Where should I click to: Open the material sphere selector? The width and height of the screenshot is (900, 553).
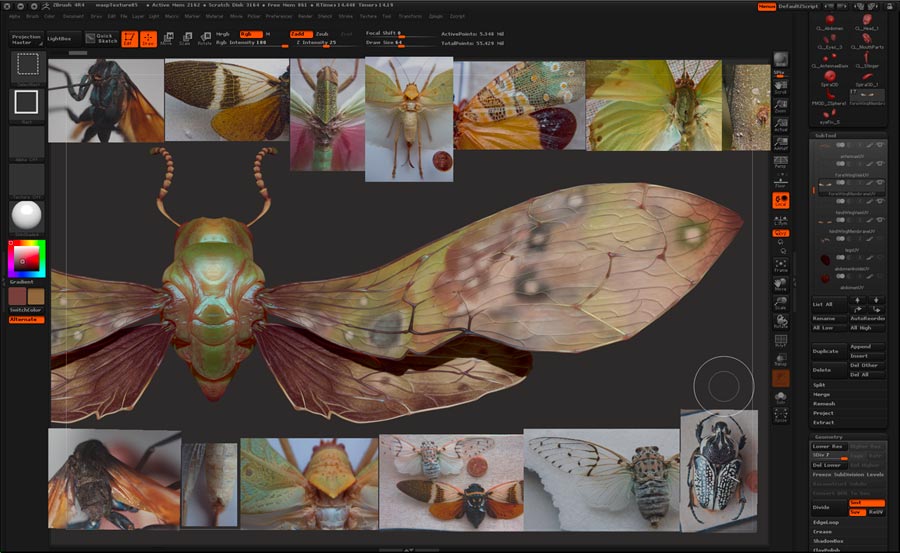[27, 218]
